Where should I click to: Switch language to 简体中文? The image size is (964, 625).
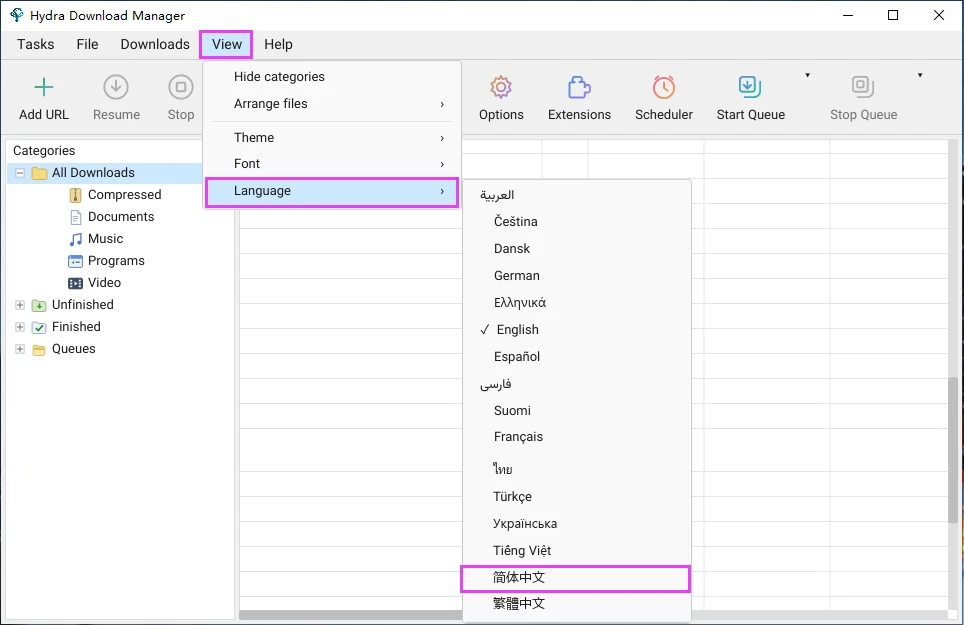tap(577, 578)
